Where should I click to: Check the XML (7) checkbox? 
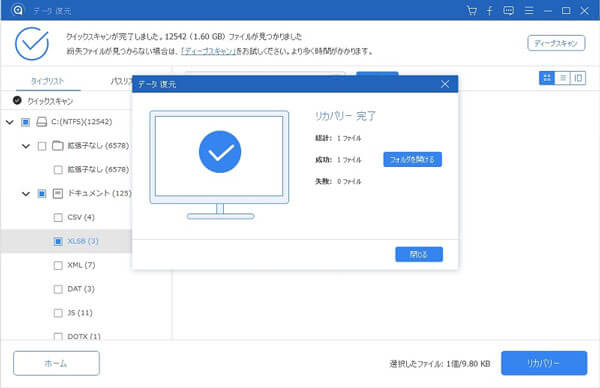[x=58, y=265]
